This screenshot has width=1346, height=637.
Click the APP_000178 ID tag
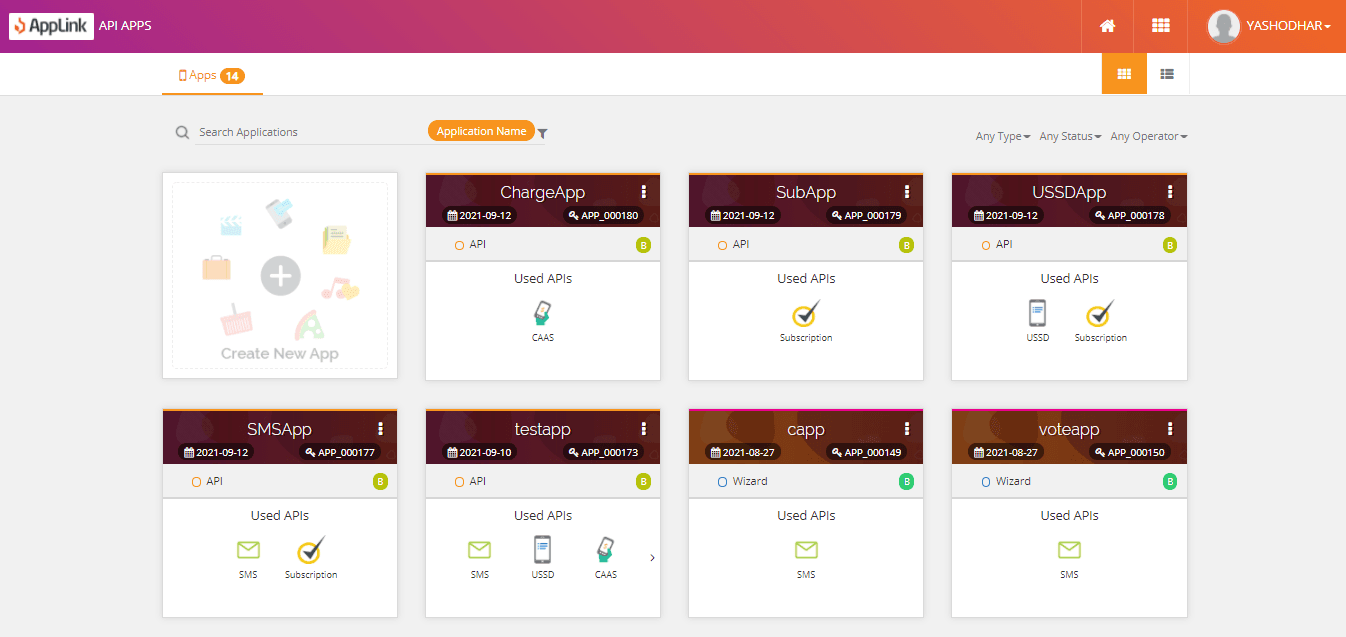tap(1128, 215)
